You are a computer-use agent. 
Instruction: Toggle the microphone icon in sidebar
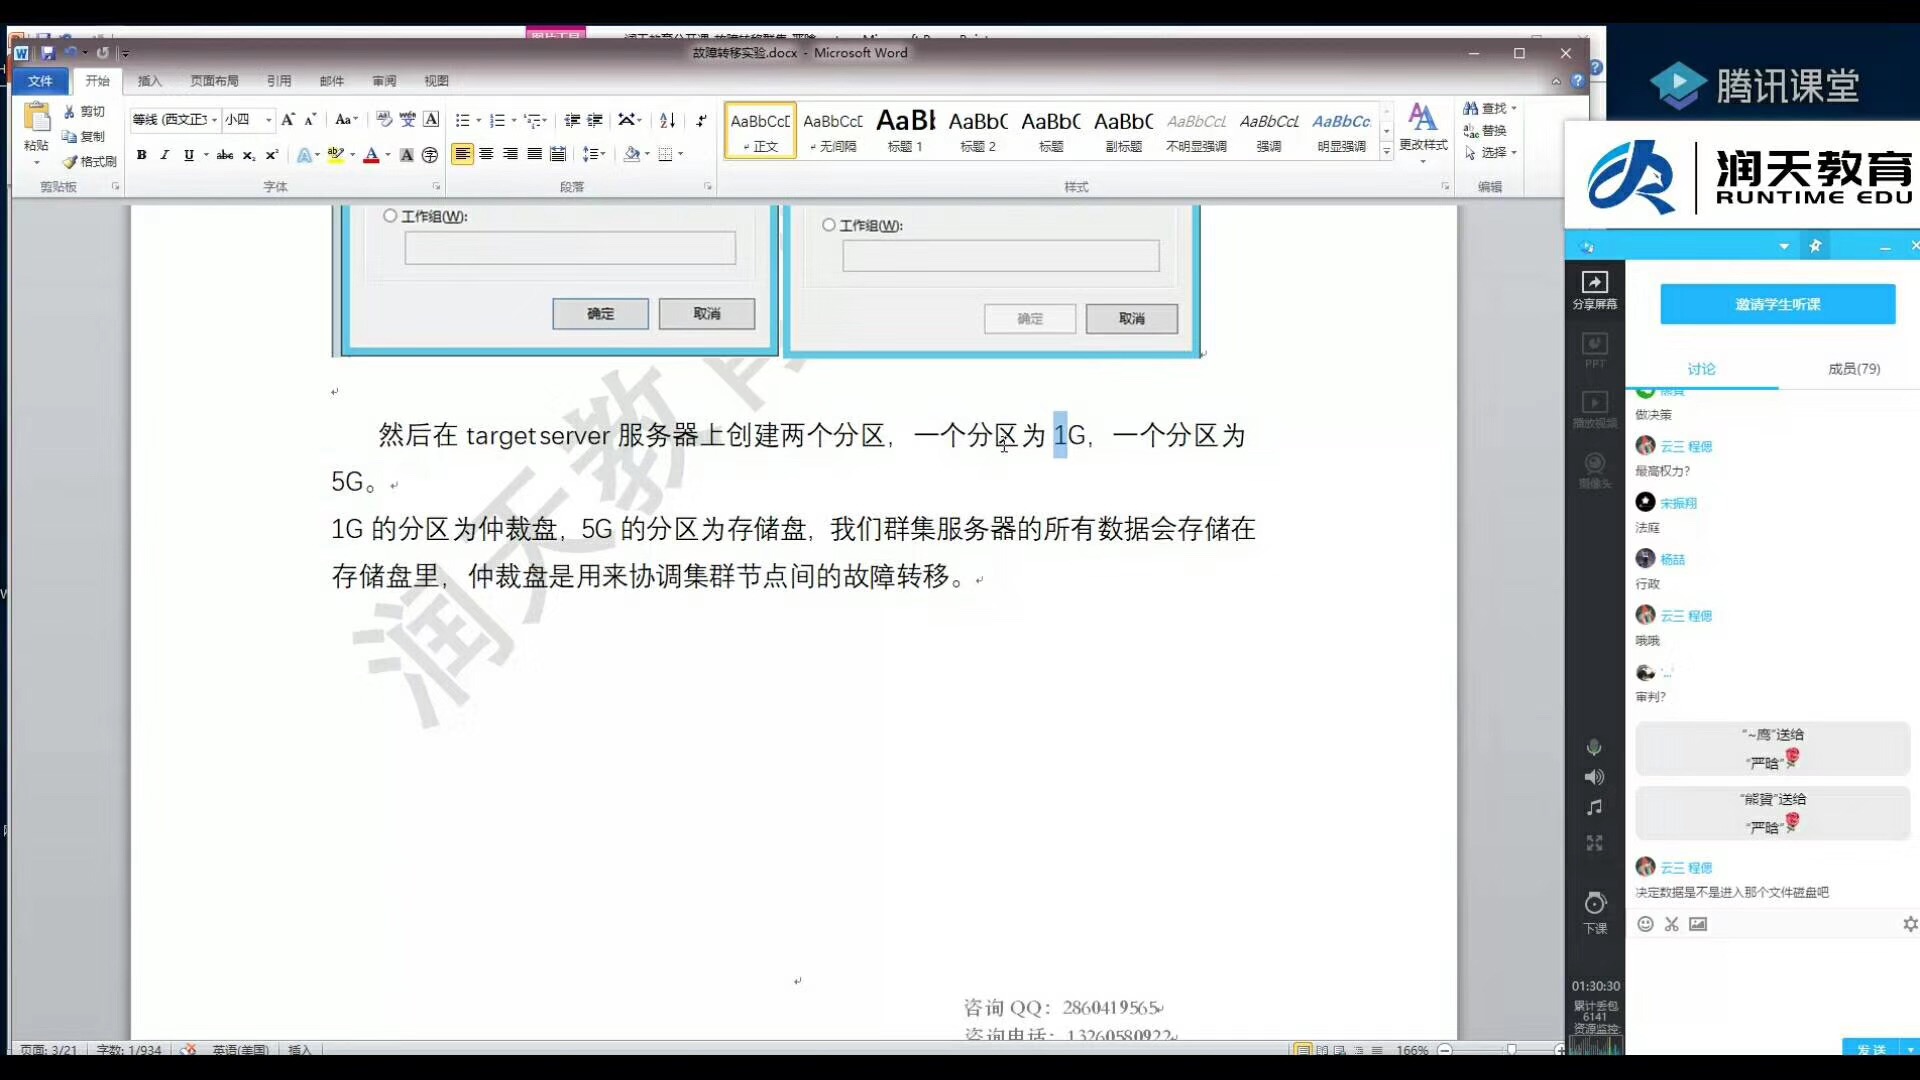click(1594, 747)
